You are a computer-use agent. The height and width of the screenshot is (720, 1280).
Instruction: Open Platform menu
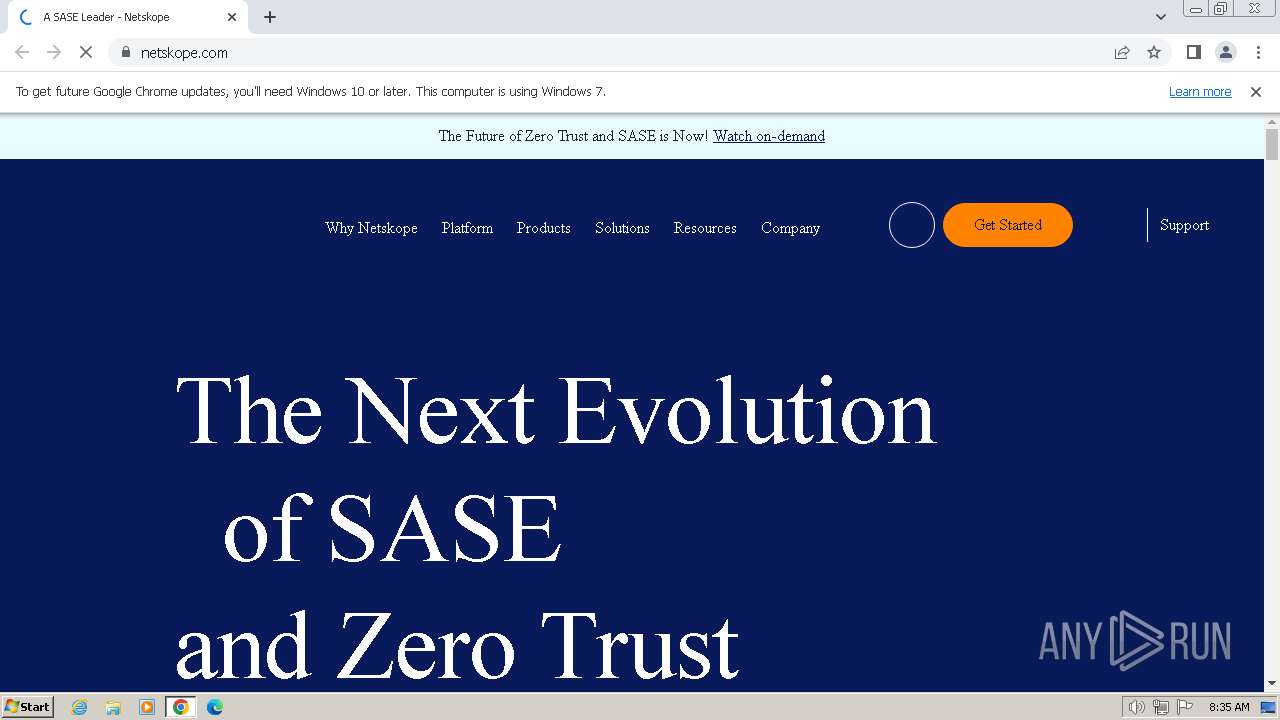tap(467, 228)
